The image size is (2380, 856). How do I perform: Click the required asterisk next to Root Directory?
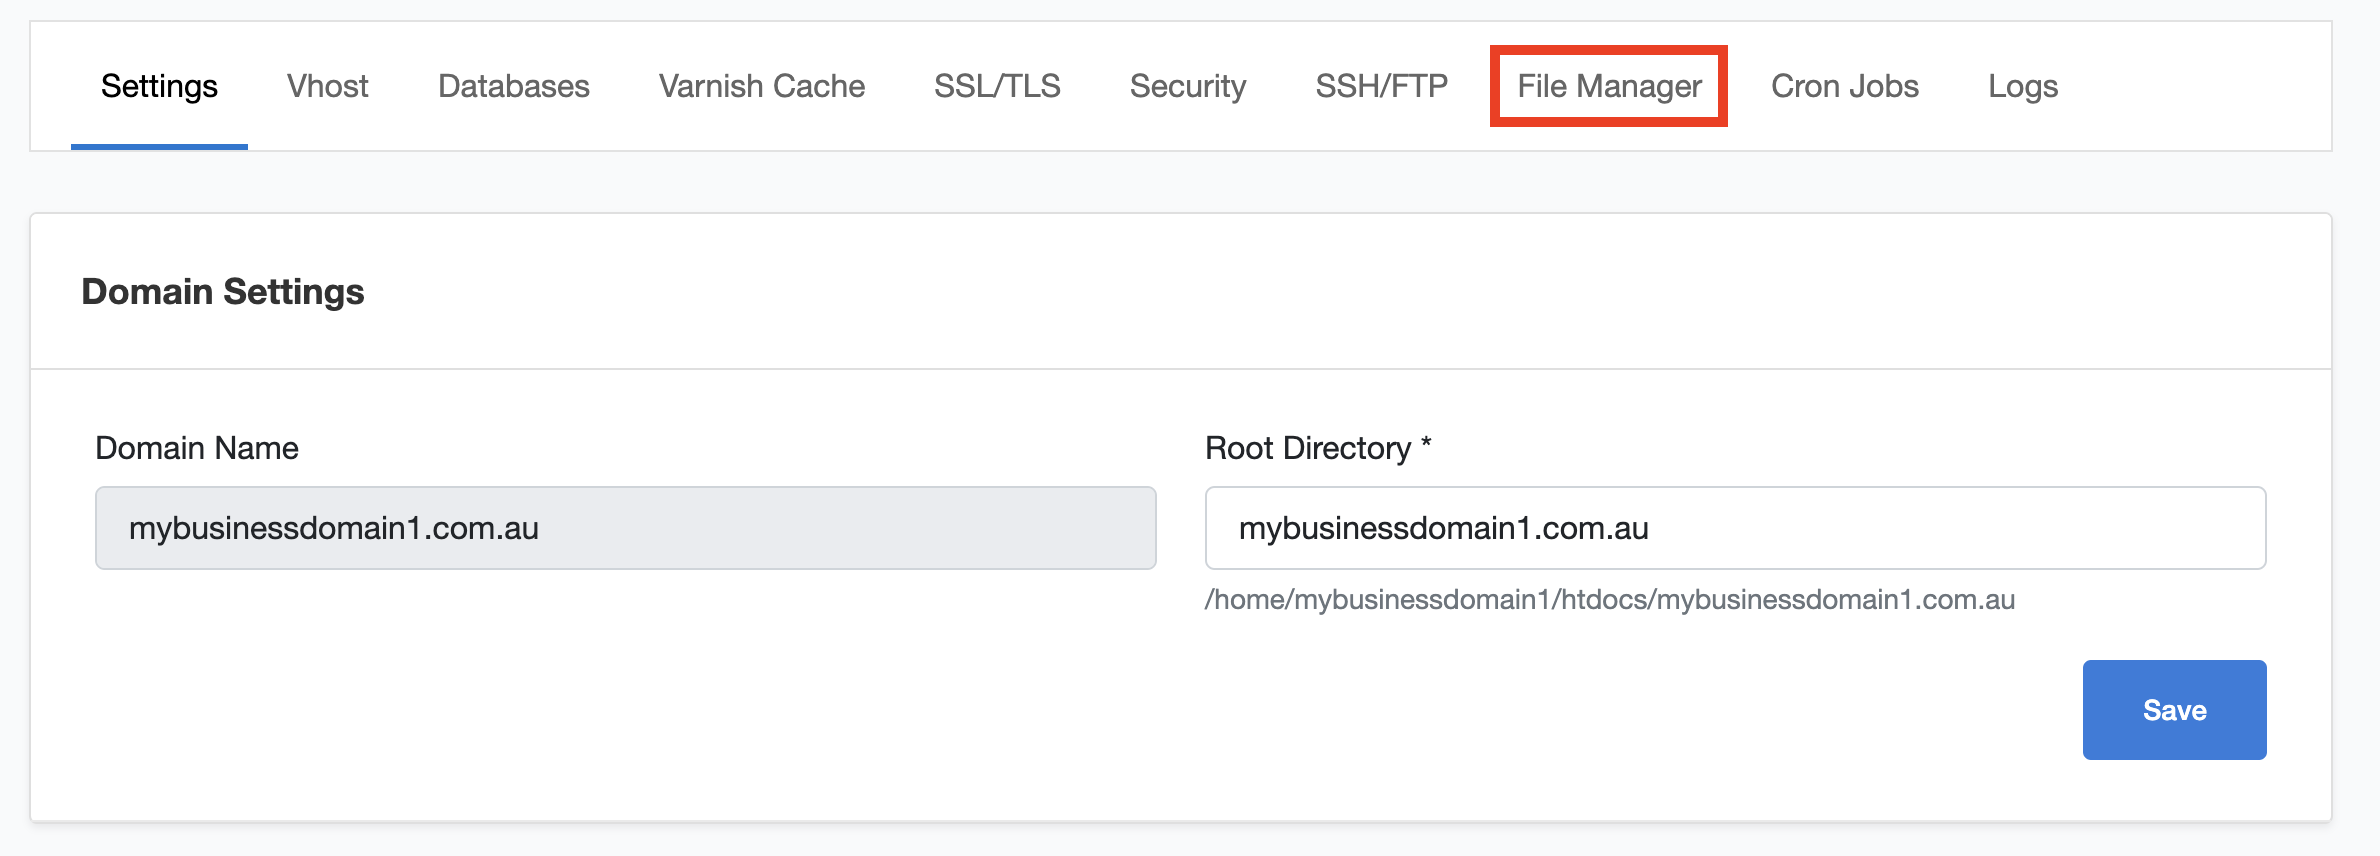(x=1426, y=443)
